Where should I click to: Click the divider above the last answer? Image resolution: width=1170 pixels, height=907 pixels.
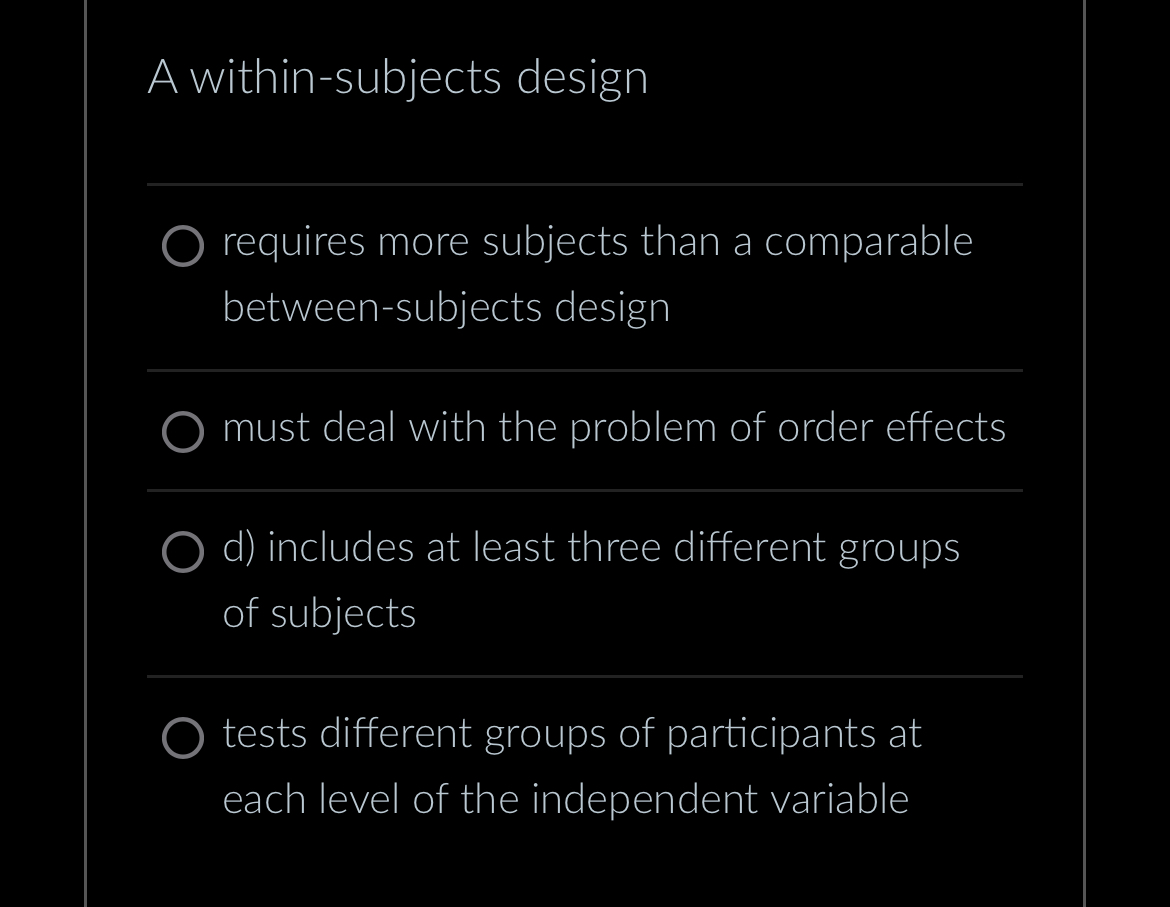click(x=584, y=677)
